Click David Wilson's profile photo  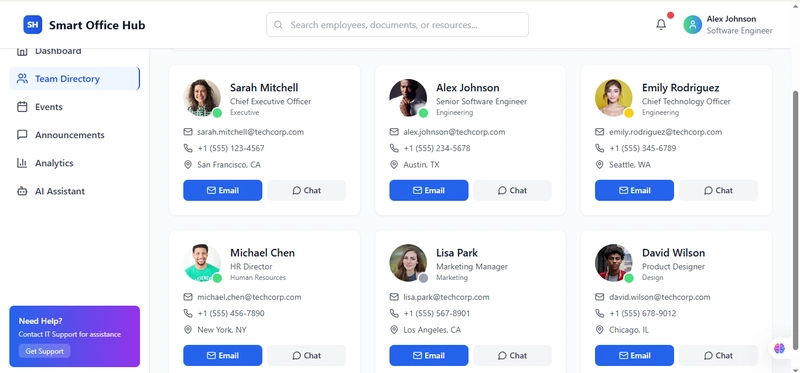pyautogui.click(x=614, y=263)
